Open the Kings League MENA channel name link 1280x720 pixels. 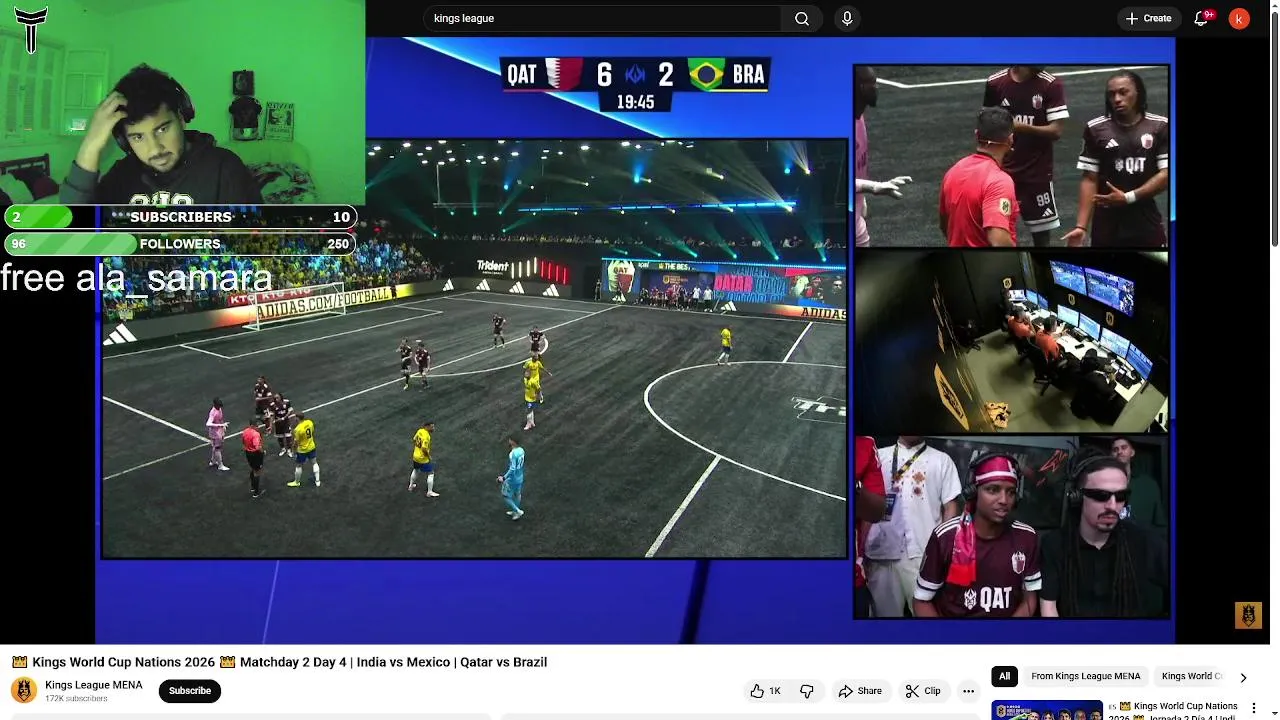click(x=94, y=685)
